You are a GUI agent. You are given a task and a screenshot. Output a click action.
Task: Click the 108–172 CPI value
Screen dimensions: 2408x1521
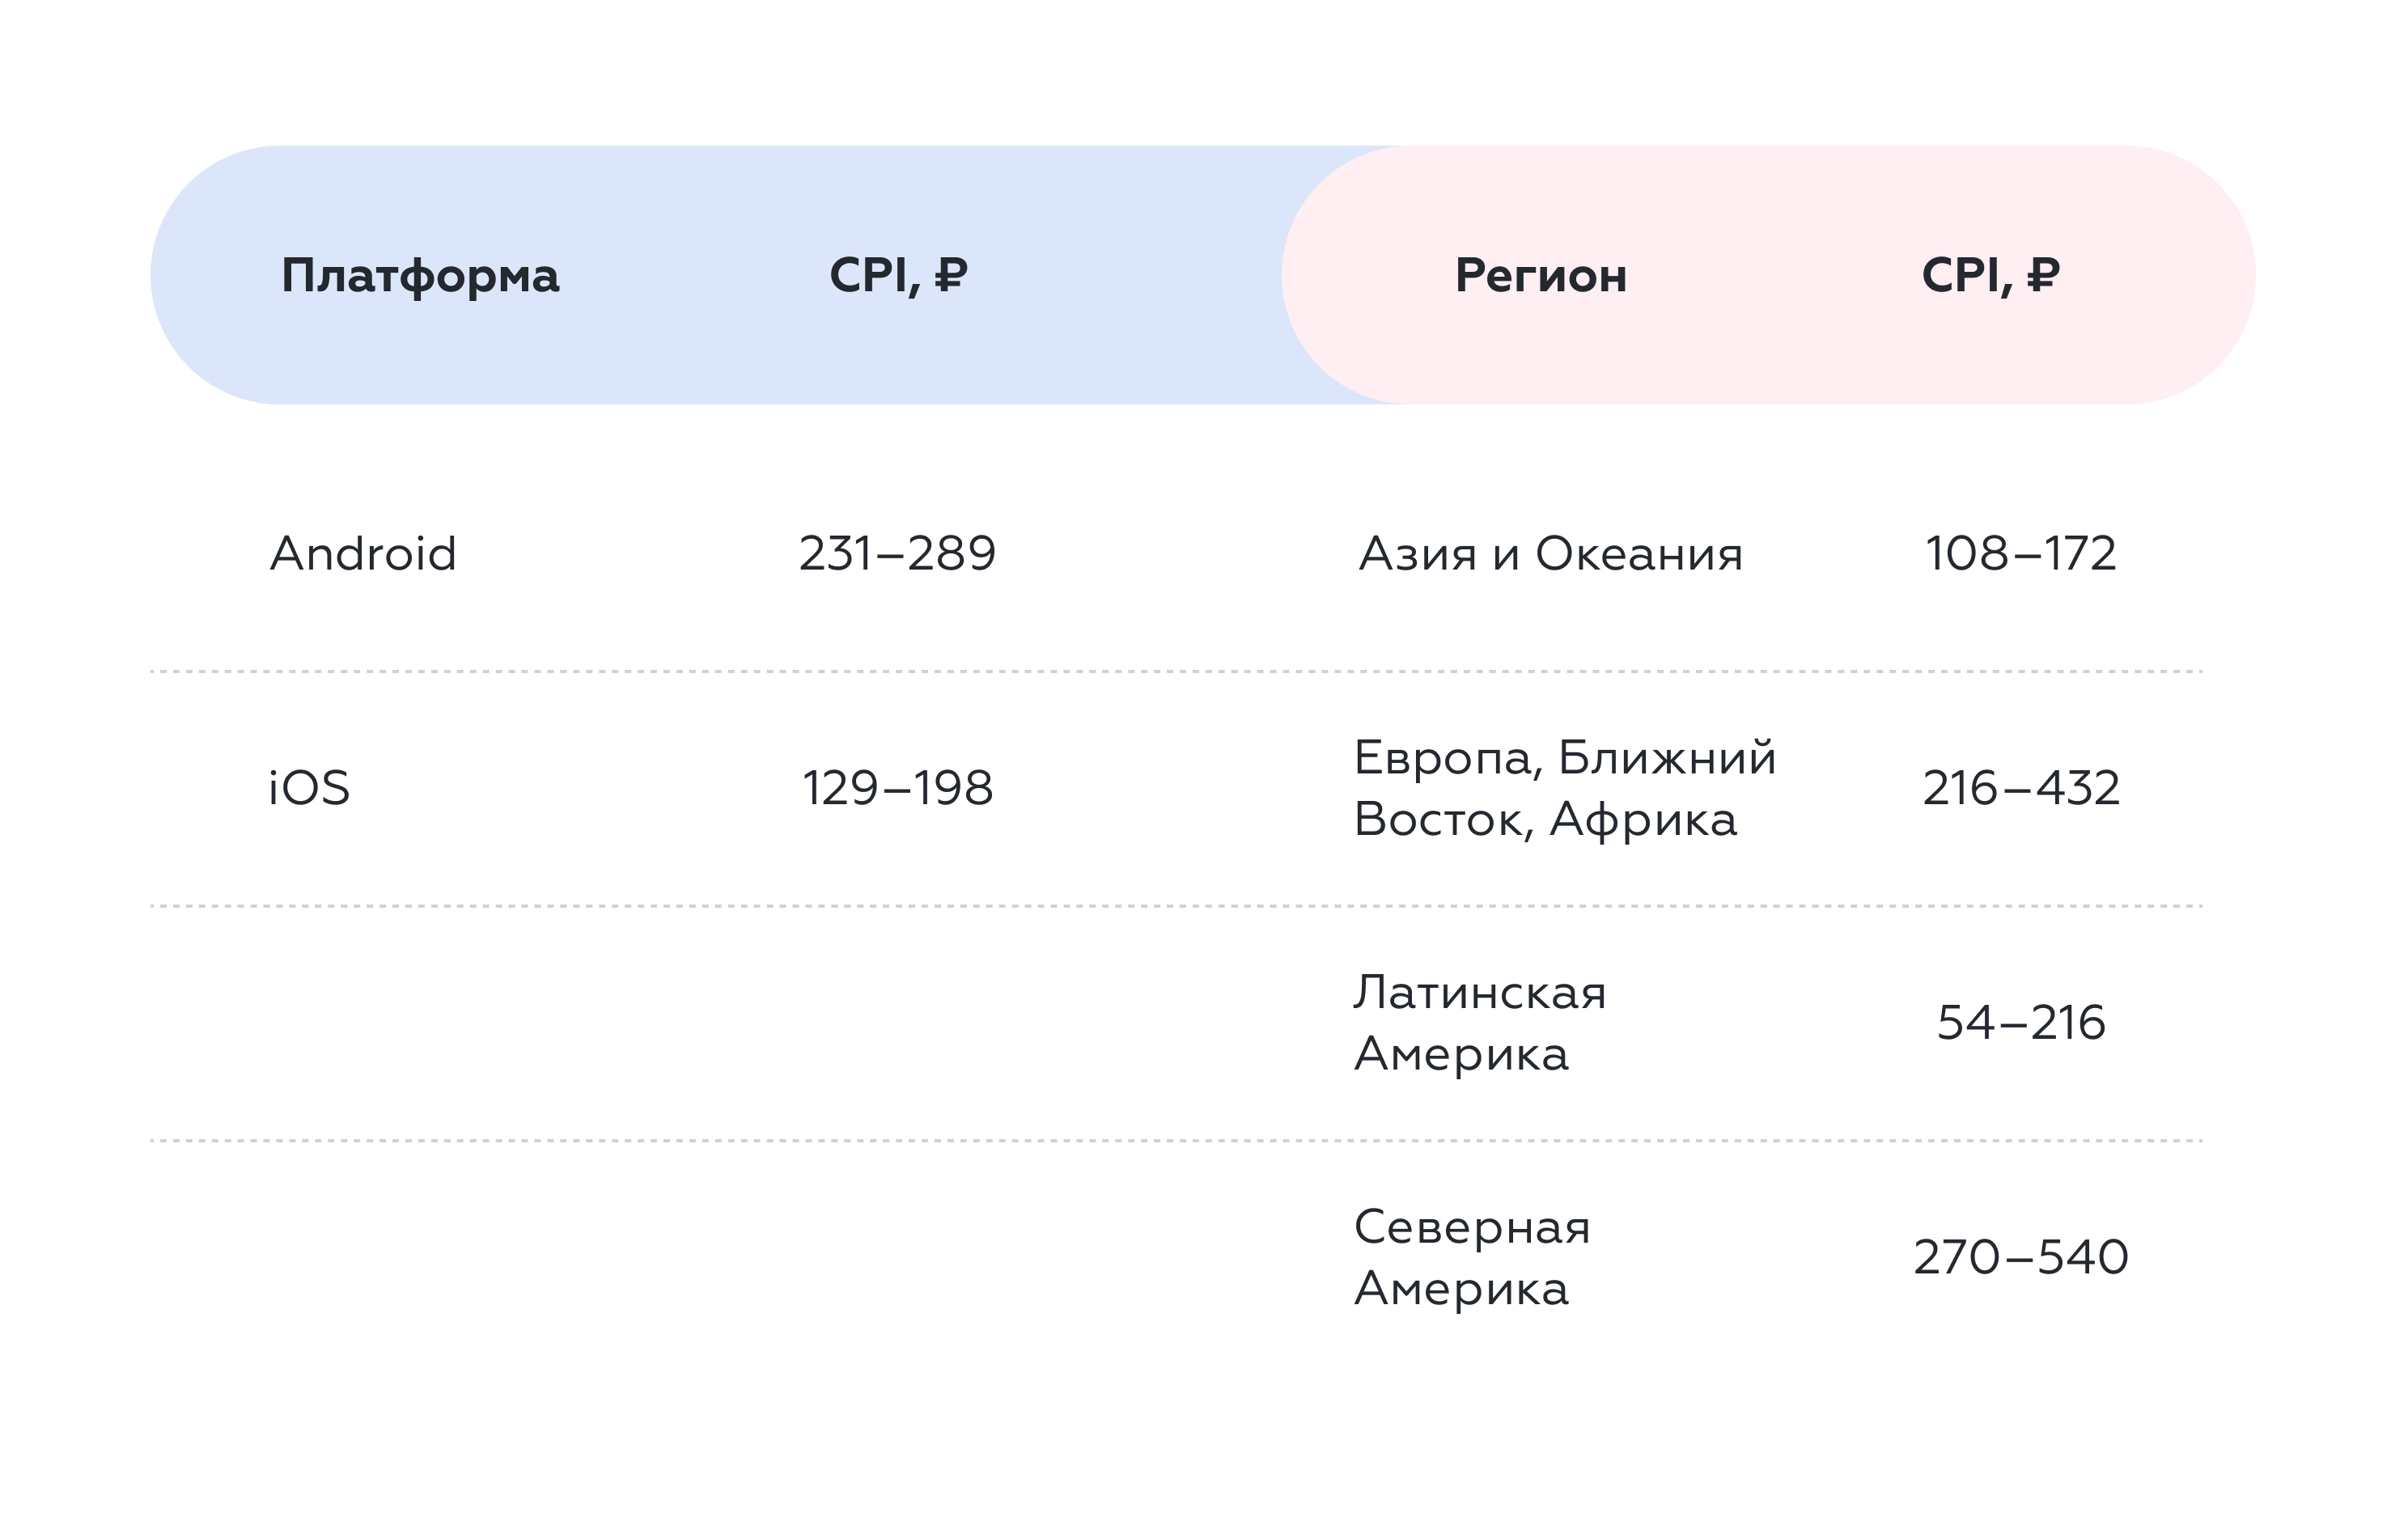click(2021, 554)
